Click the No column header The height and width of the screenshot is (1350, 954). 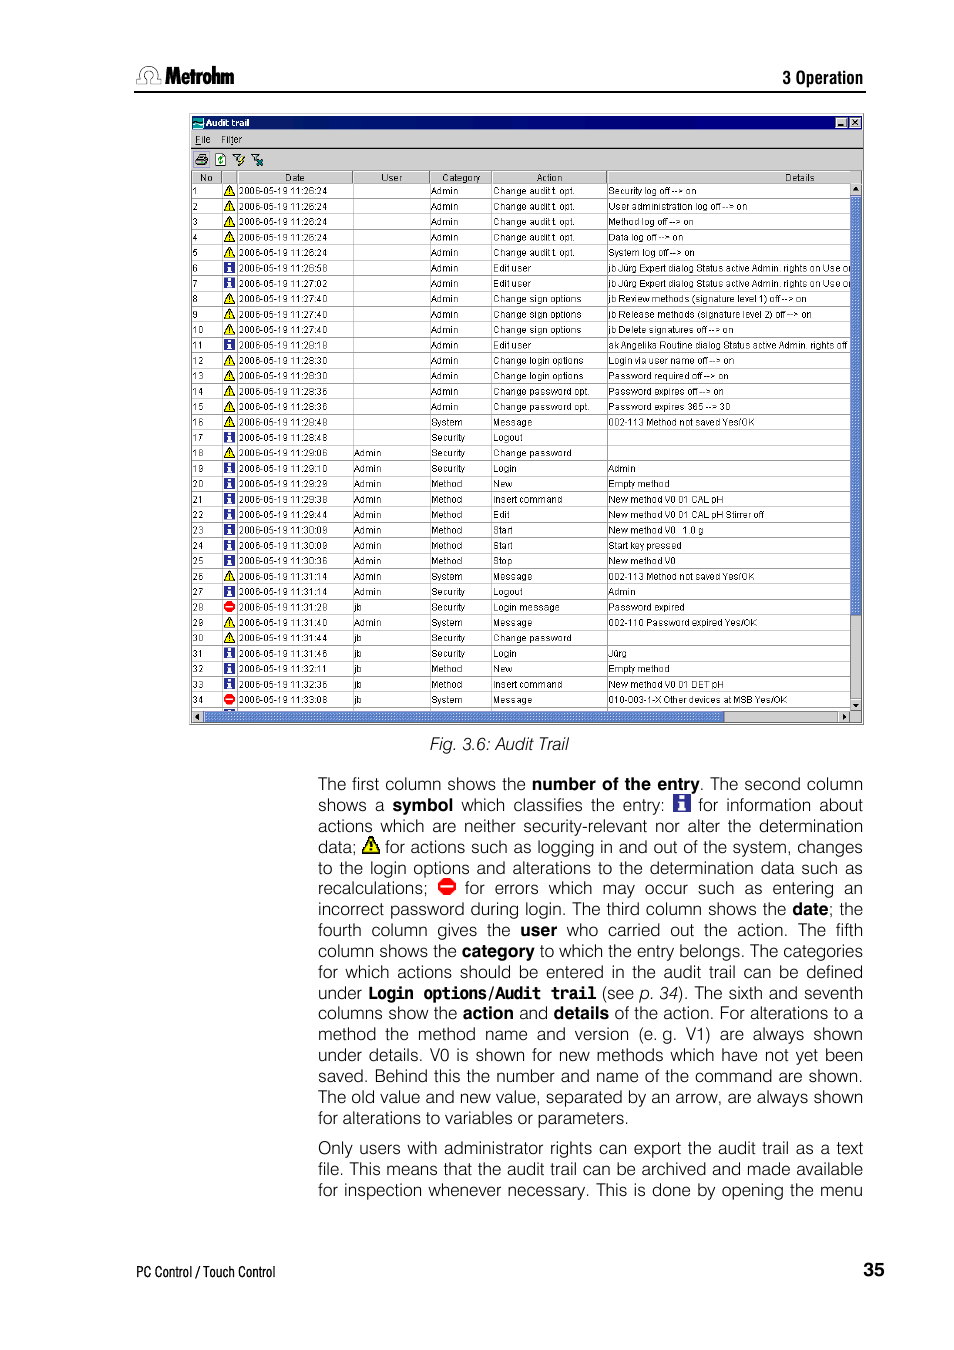tap(206, 178)
